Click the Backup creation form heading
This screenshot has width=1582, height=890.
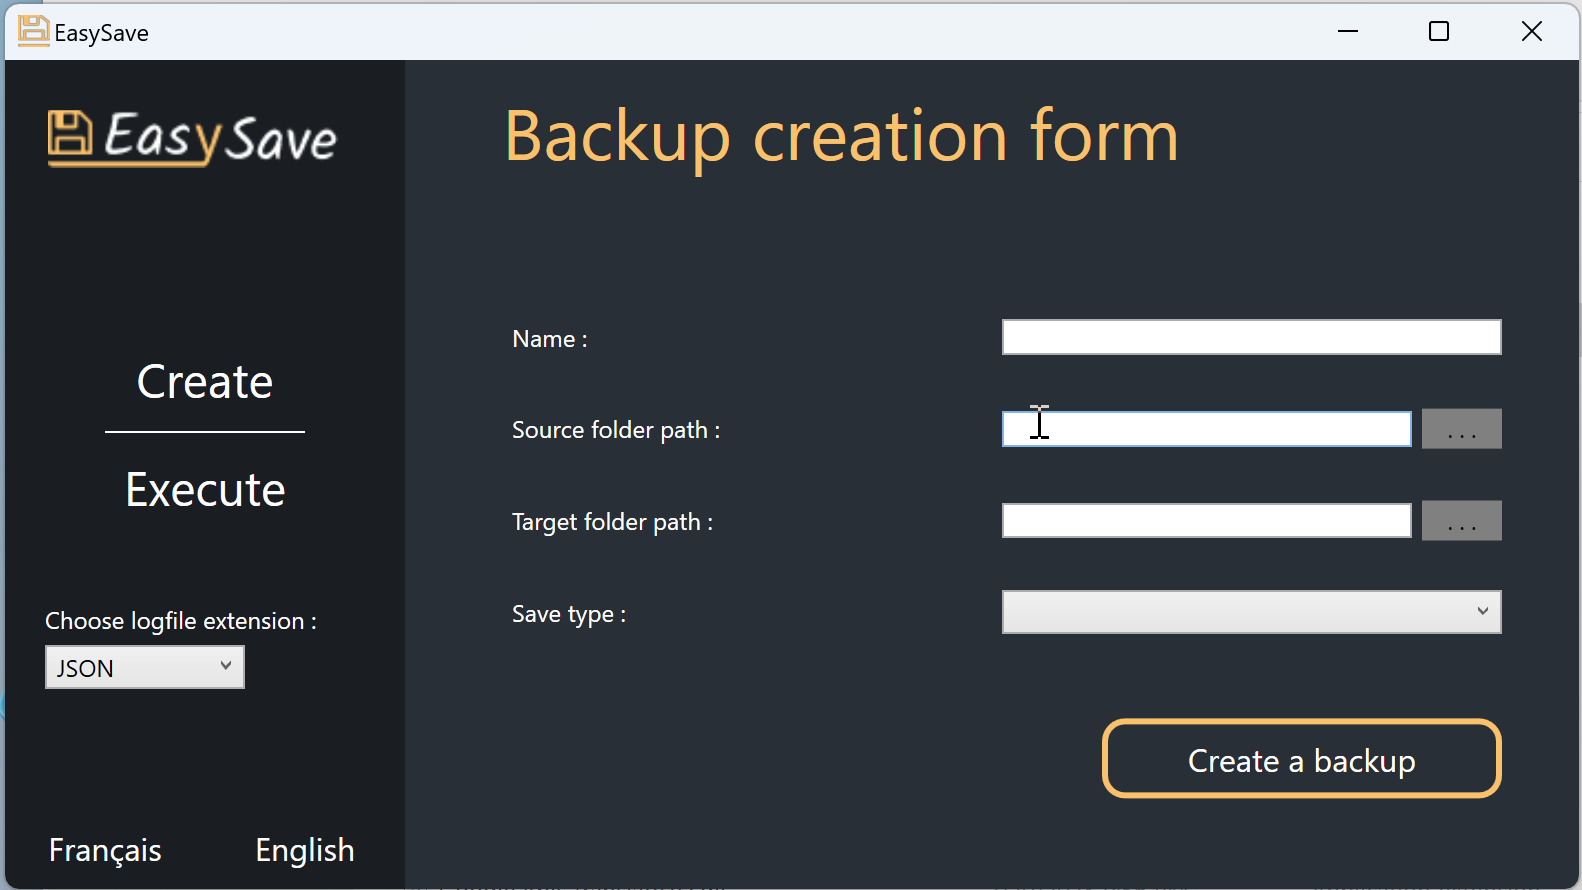[x=841, y=137]
